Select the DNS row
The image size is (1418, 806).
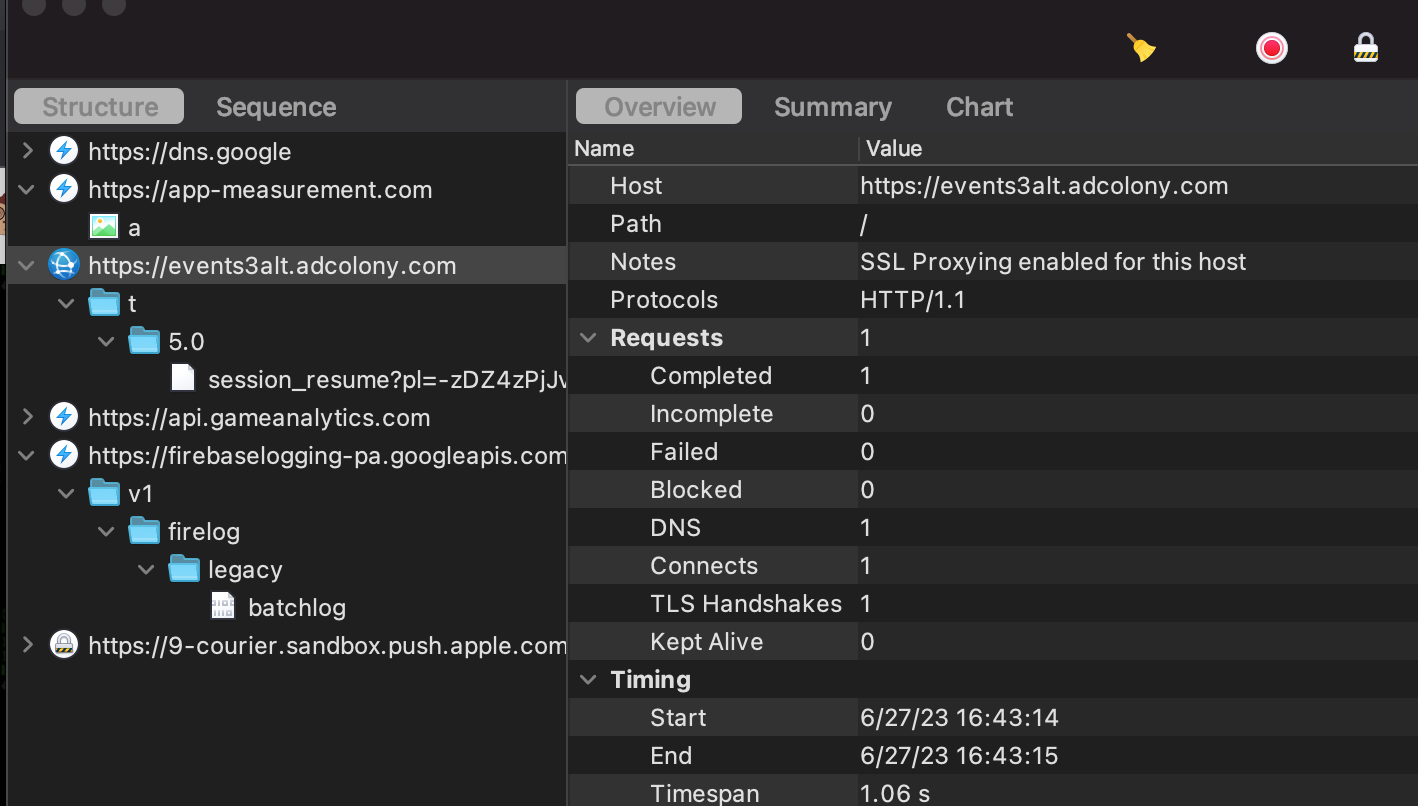coord(993,528)
